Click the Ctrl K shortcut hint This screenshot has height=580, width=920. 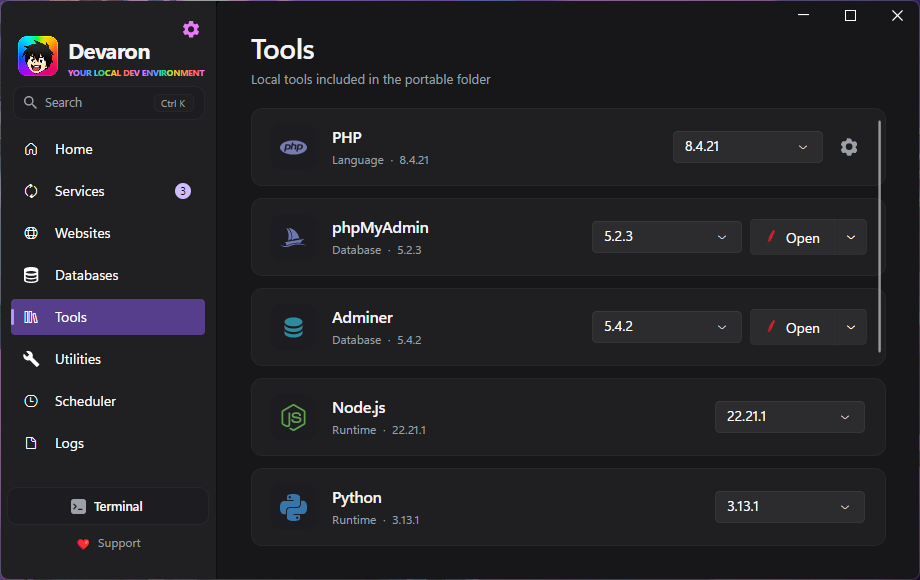(x=173, y=103)
